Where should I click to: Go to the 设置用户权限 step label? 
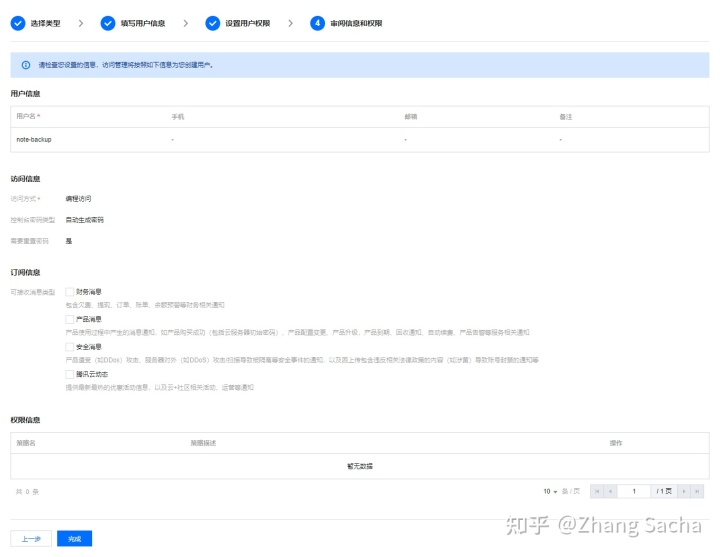coord(248,22)
